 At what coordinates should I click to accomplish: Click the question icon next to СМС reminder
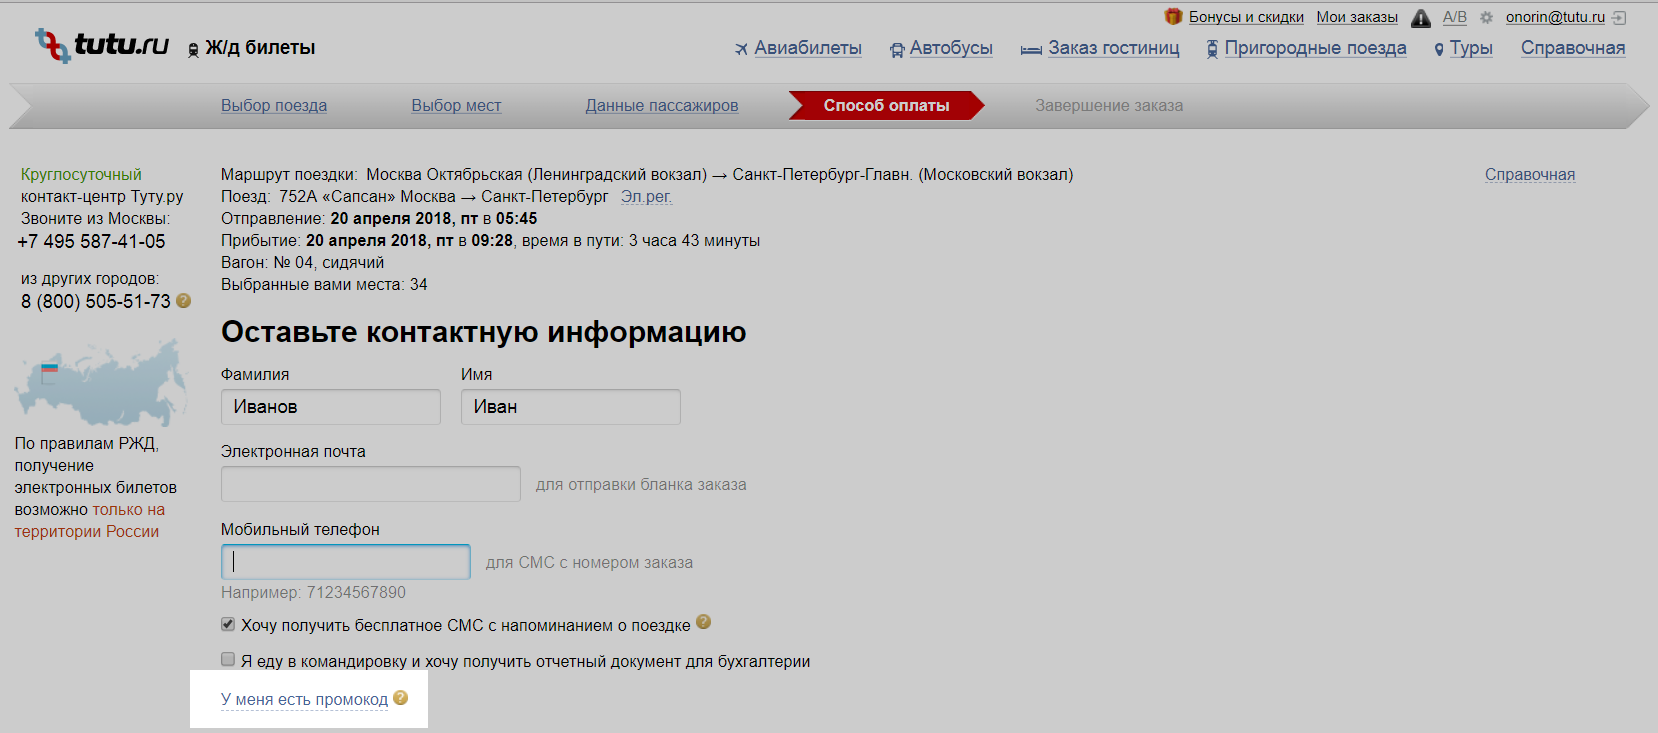click(x=703, y=622)
